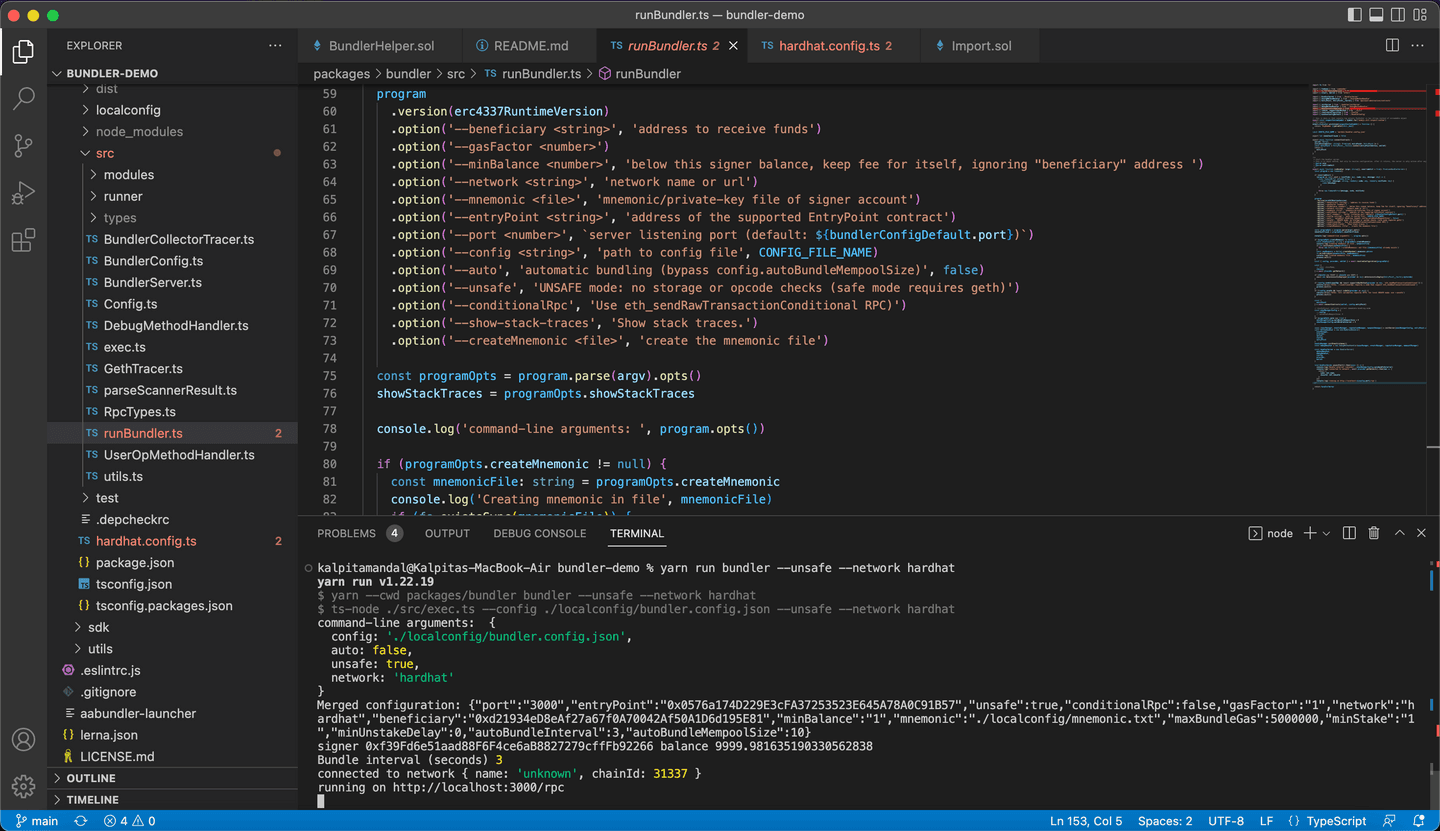Expand the localconfig folder
This screenshot has height=831, width=1440.
173,110
